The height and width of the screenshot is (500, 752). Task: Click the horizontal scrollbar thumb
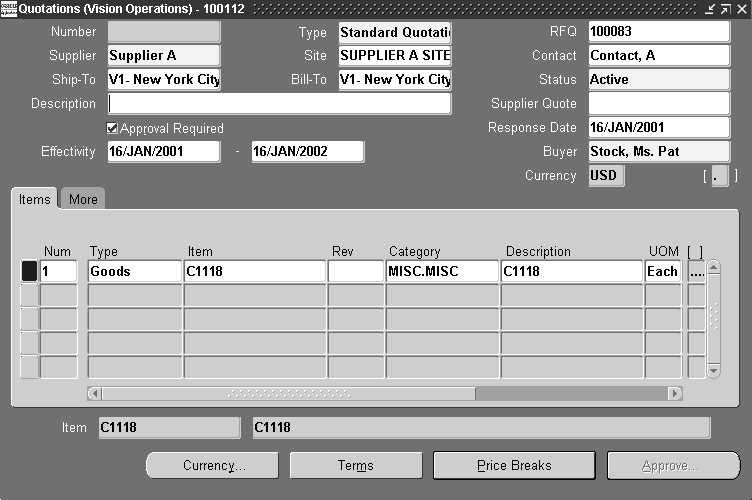tap(289, 394)
